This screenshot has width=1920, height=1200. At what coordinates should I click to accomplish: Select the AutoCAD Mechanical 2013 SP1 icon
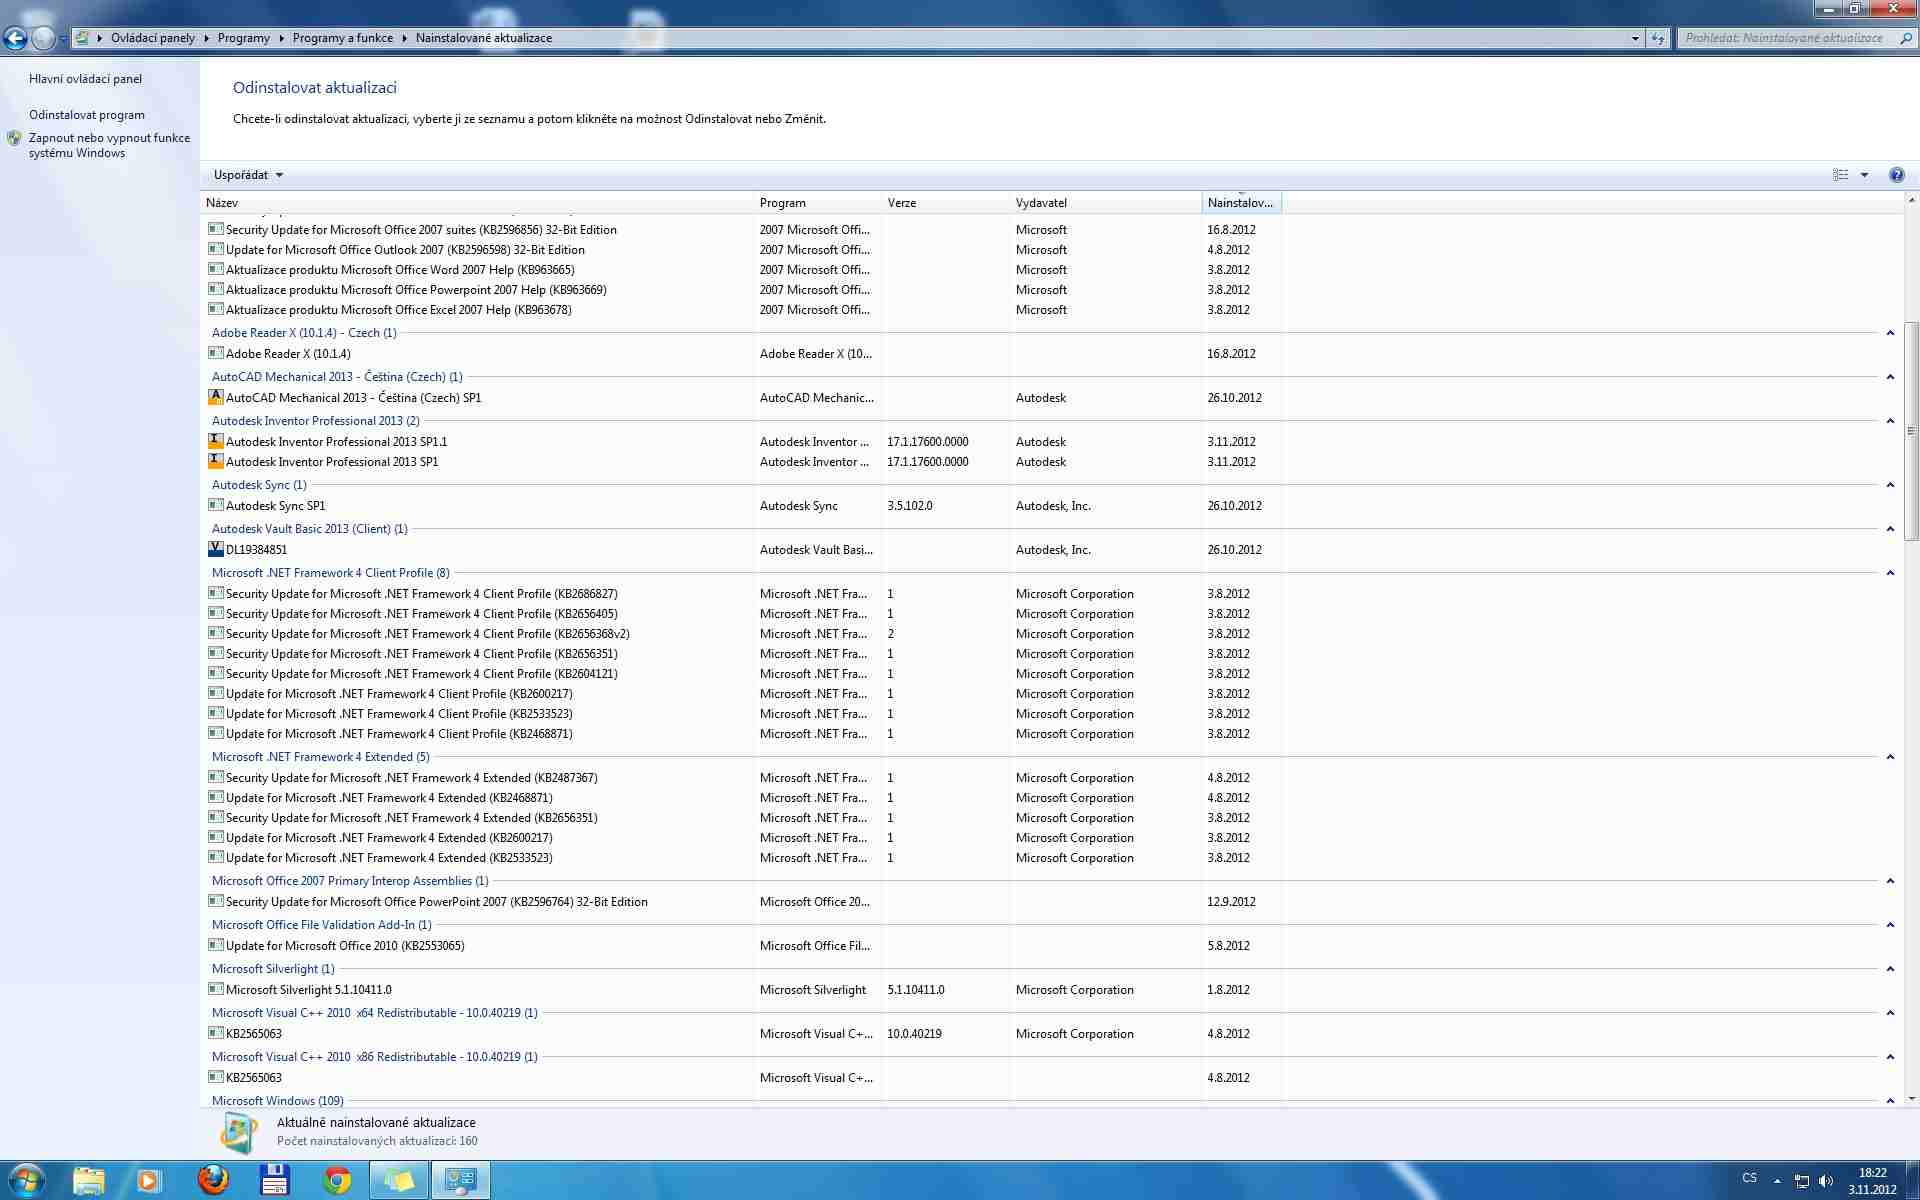[215, 397]
